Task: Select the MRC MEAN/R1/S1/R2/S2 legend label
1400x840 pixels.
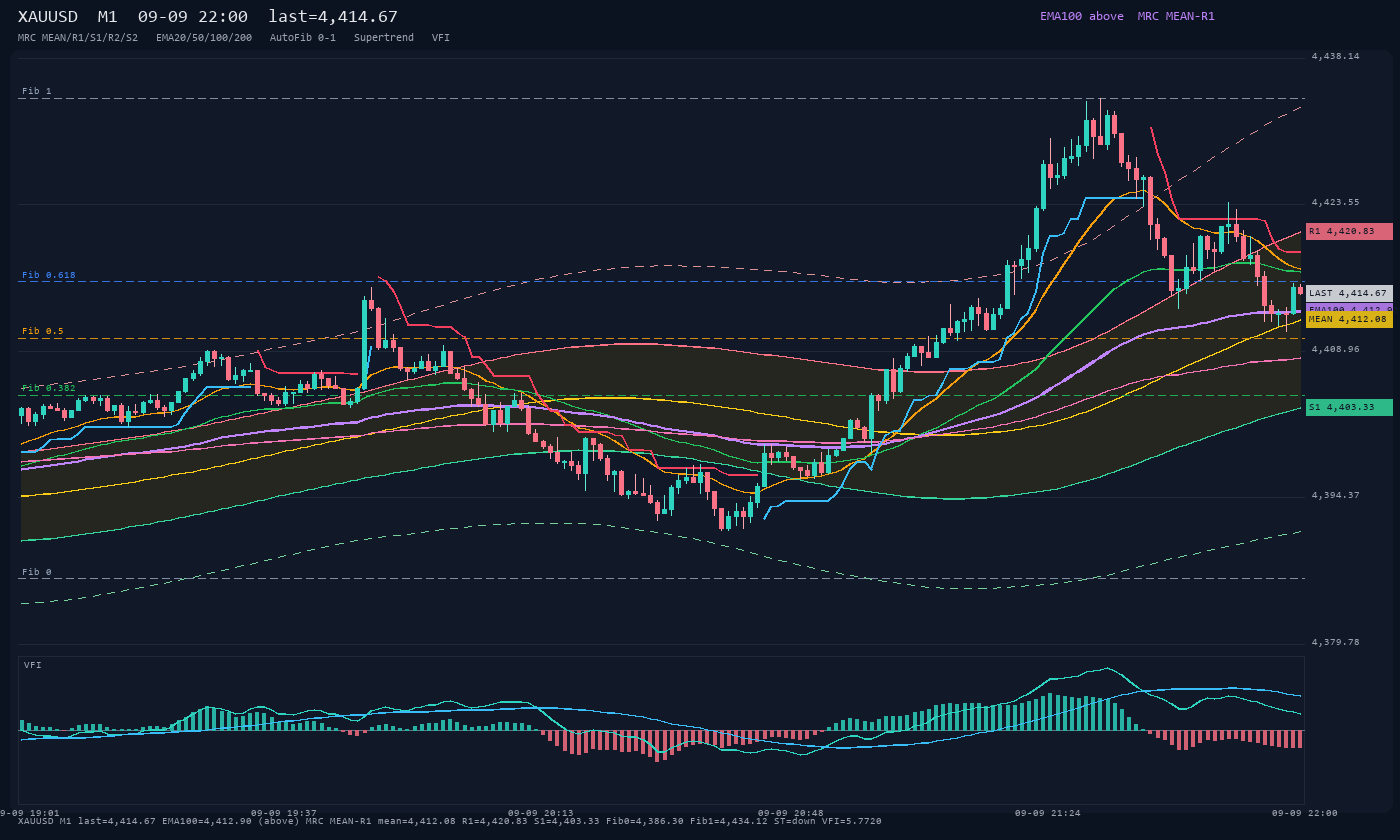Action: point(78,37)
